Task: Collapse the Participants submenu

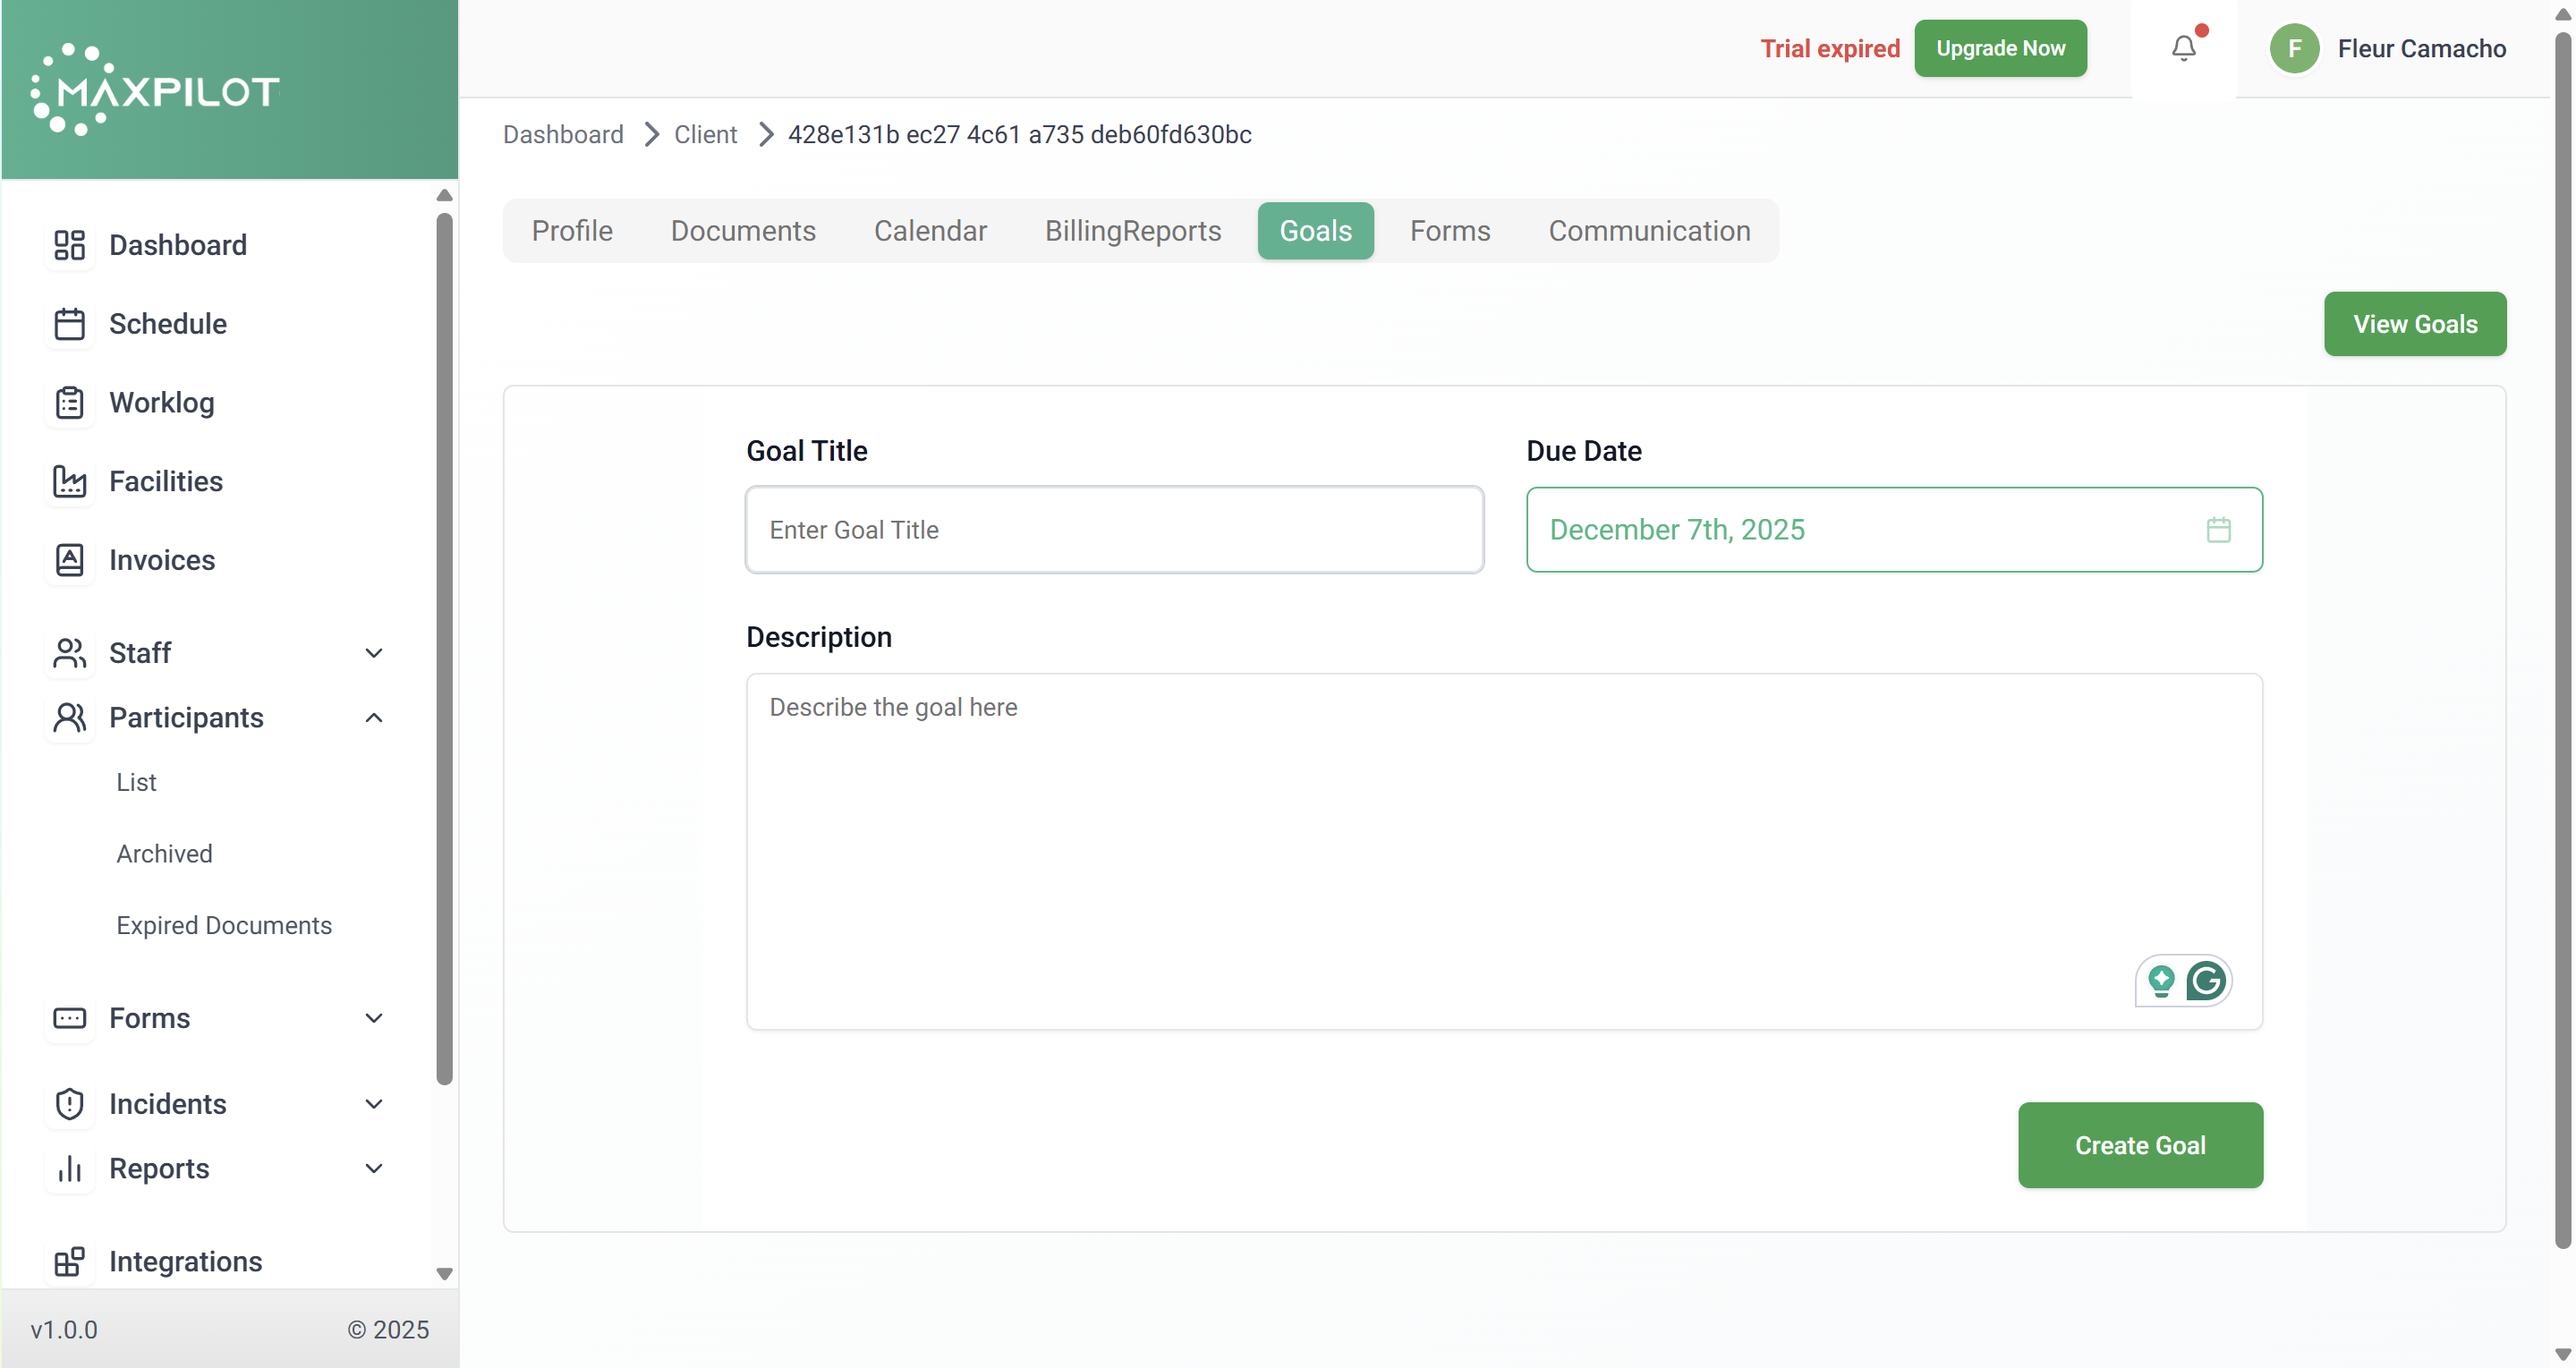Action: tap(374, 718)
